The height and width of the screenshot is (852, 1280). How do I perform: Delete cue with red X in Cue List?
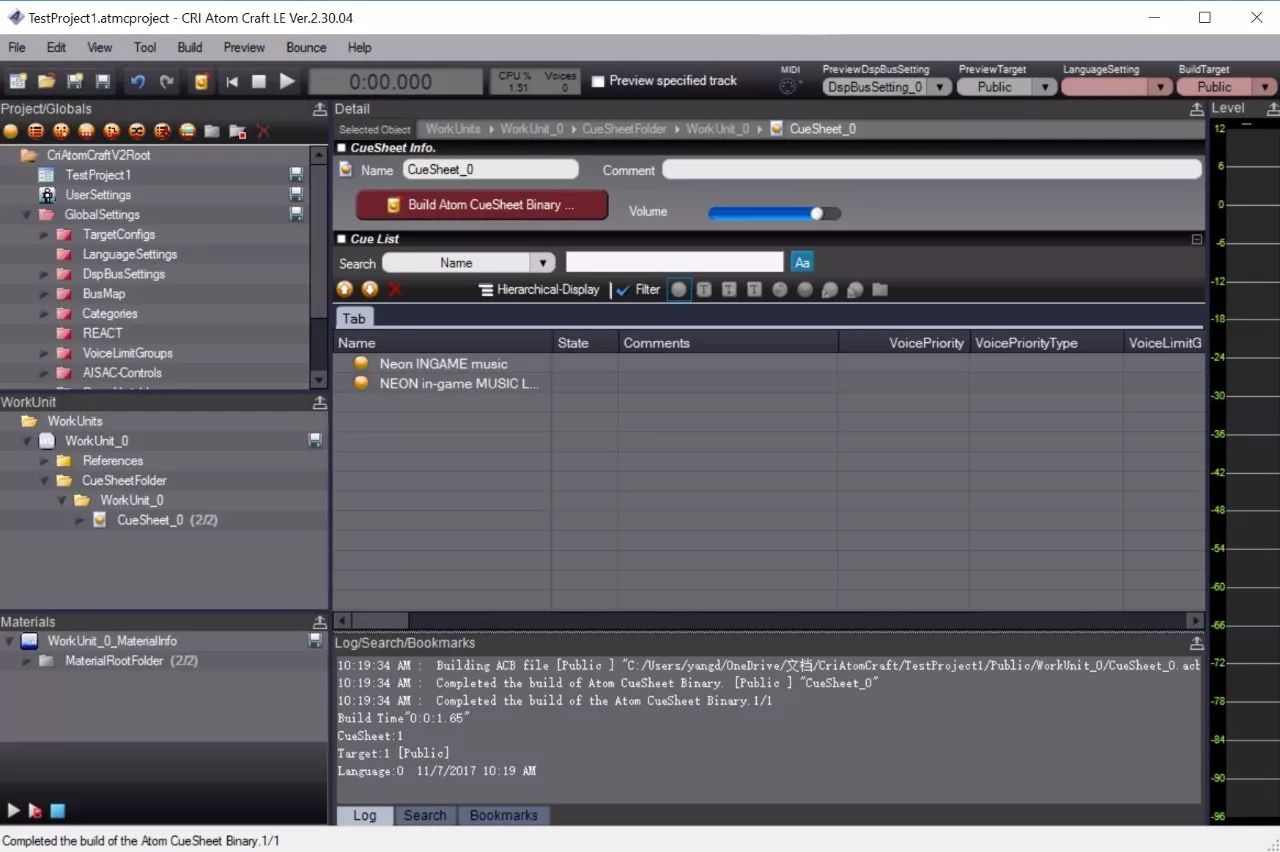395,289
